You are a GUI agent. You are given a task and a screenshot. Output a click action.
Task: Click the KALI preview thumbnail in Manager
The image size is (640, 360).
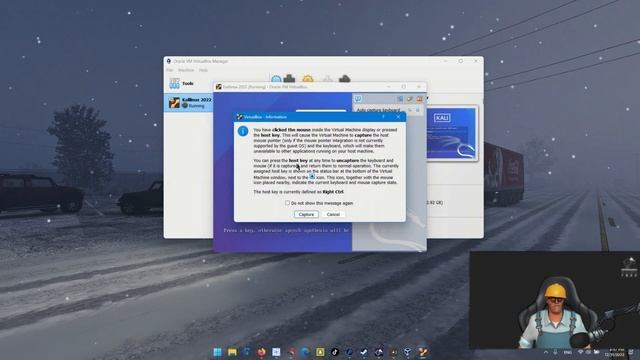click(451, 133)
